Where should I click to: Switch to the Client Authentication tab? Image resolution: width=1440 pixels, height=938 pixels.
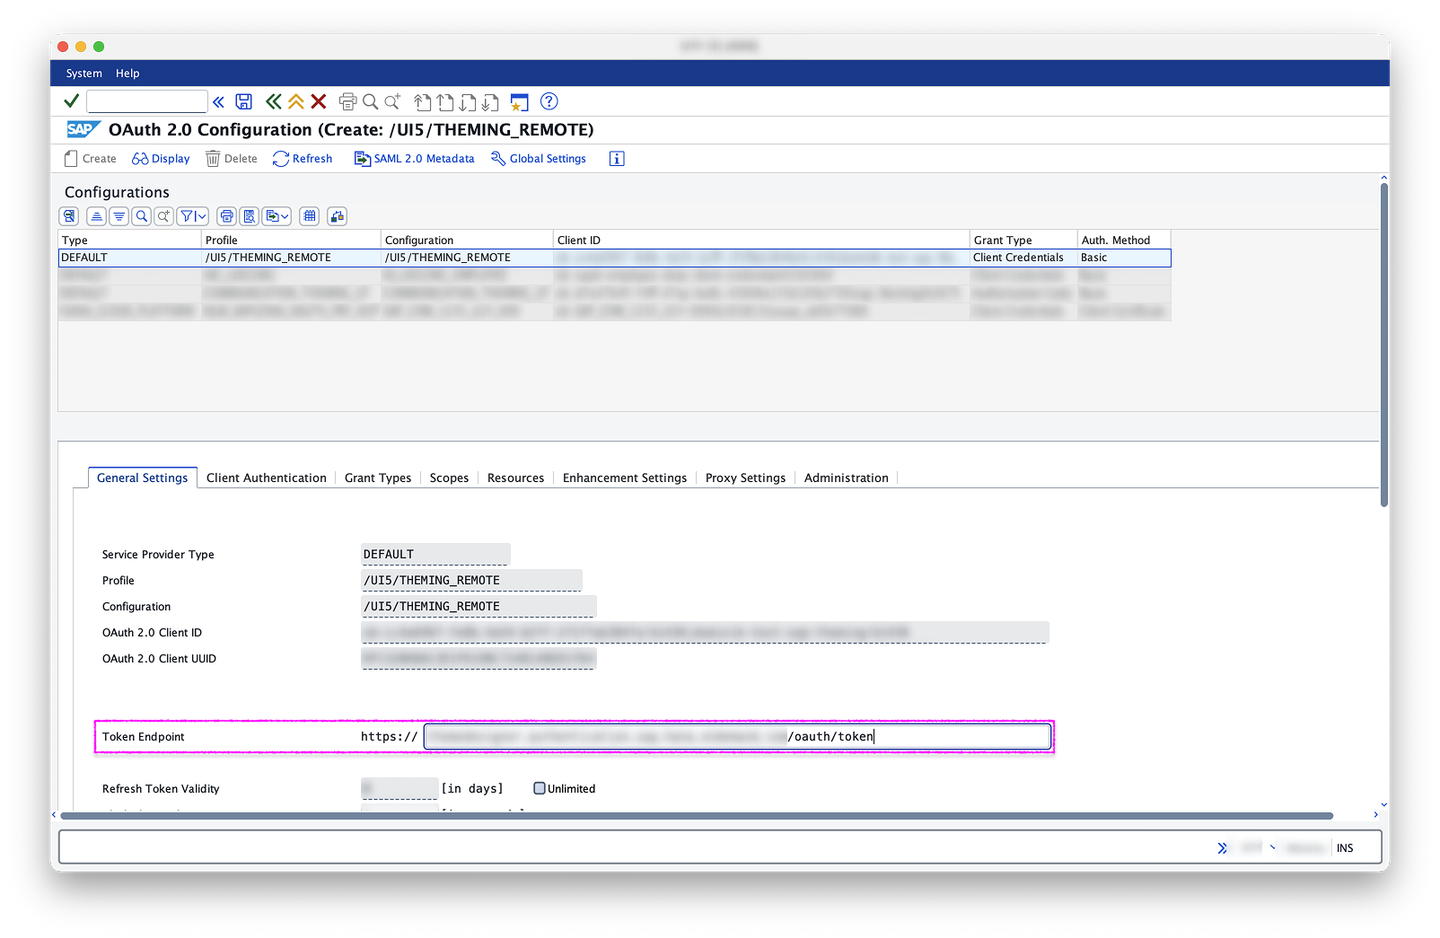point(266,478)
